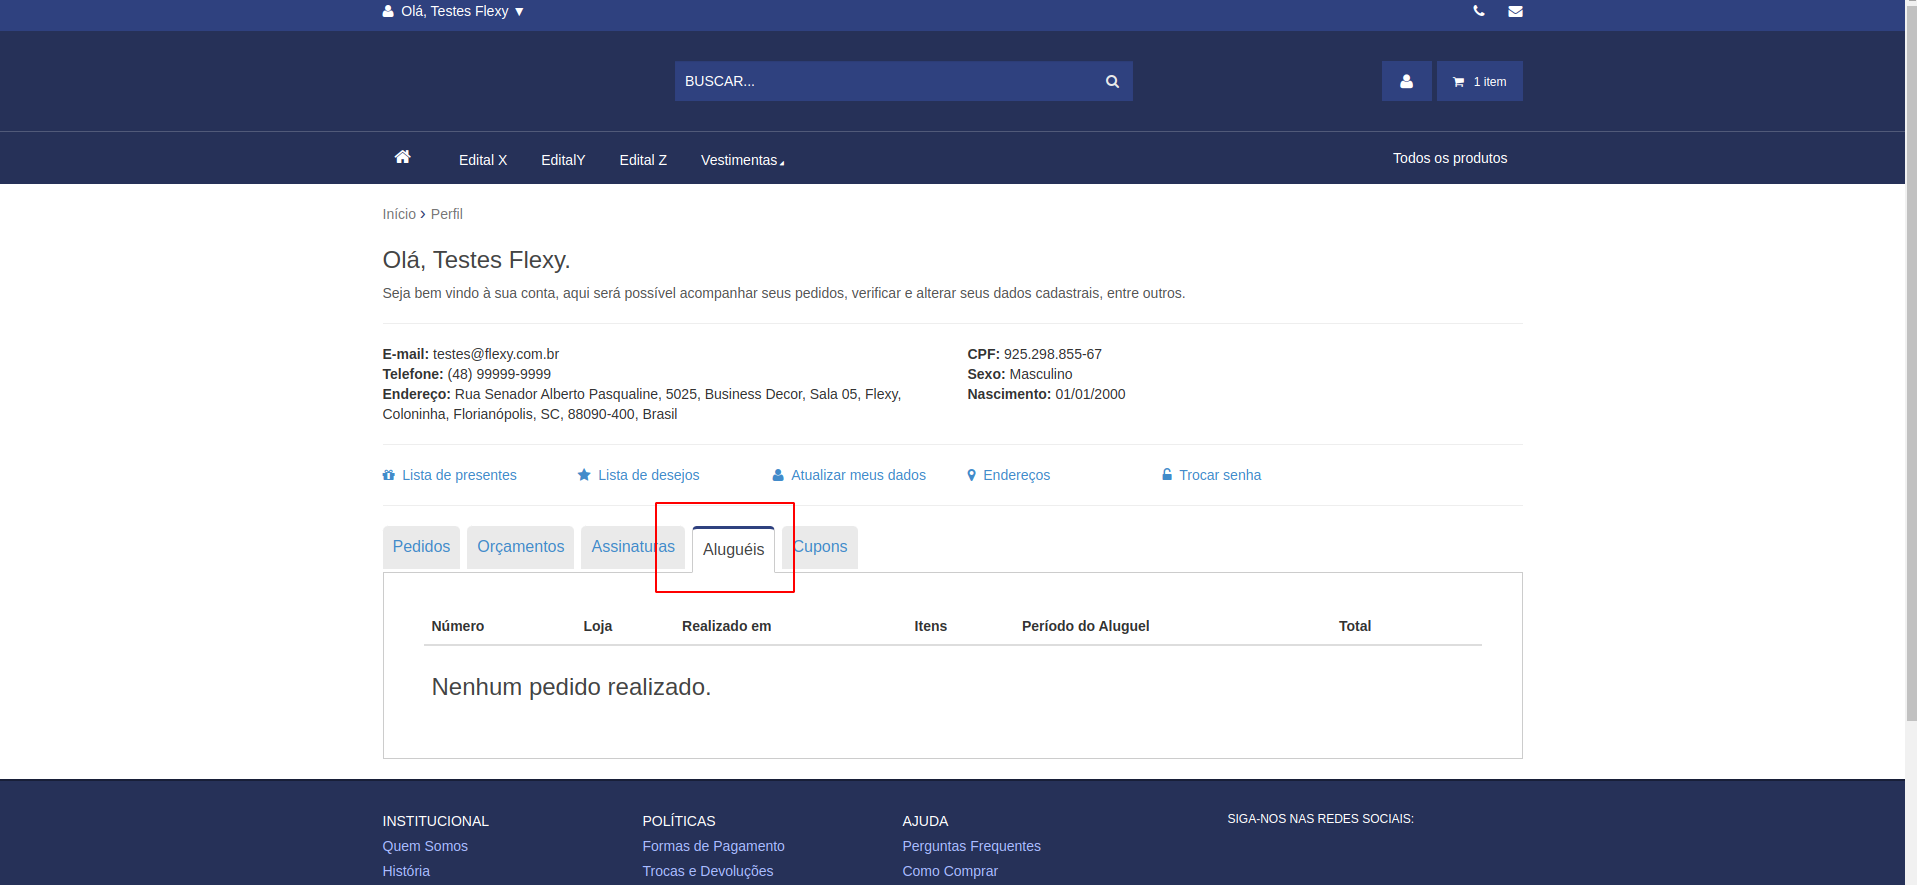Image resolution: width=1917 pixels, height=885 pixels.
Task: Switch to the Orçamentos tab
Action: point(520,547)
